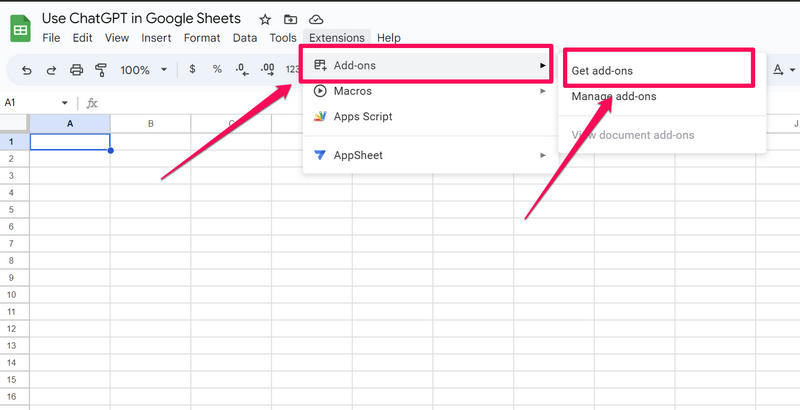The image size is (800, 410).
Task: Click the select-all corner box
Action: [x=14, y=124]
